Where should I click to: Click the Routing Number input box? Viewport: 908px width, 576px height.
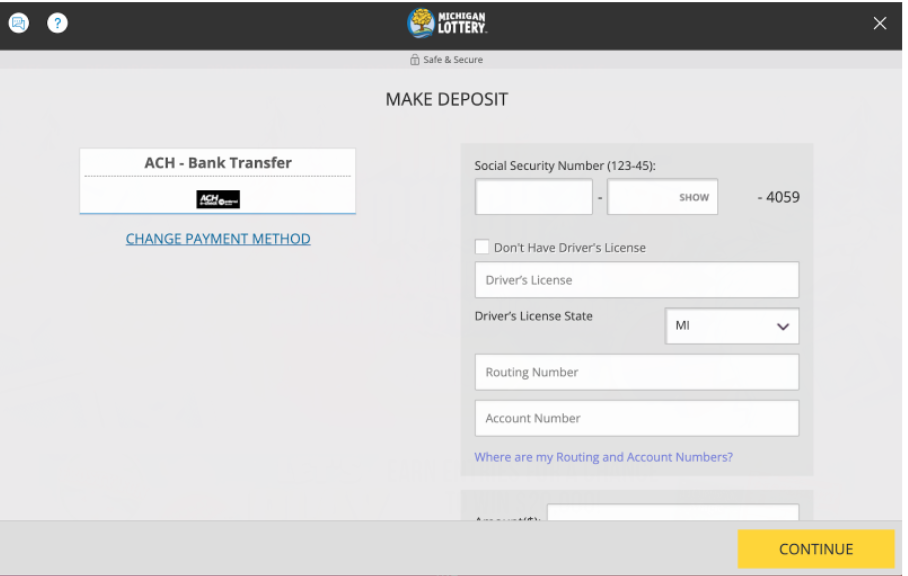[636, 371]
